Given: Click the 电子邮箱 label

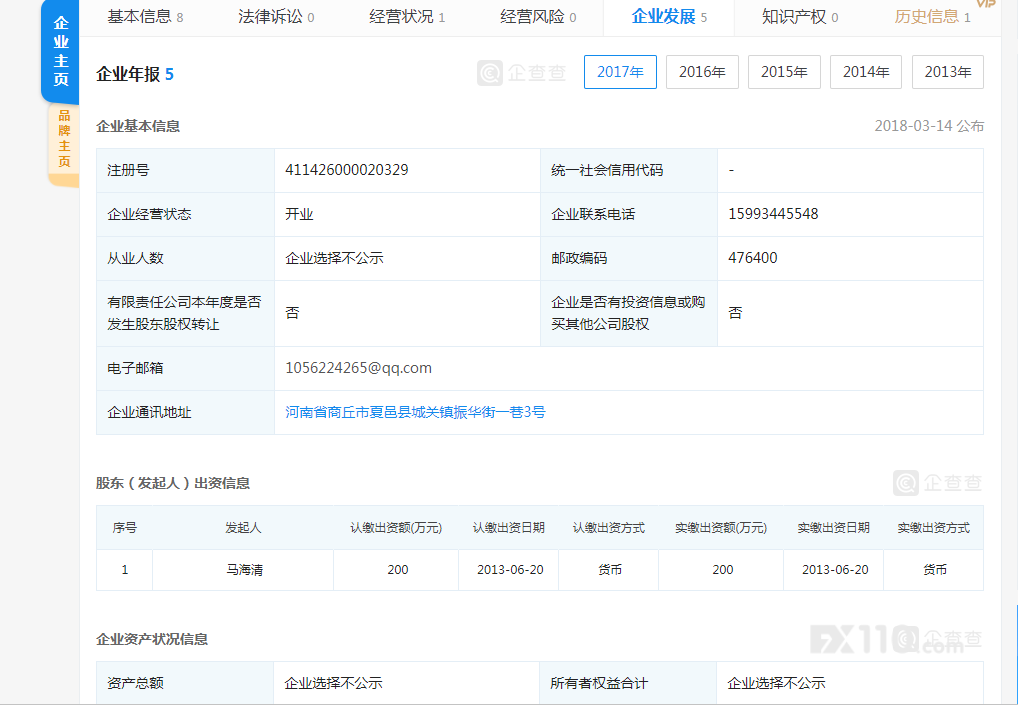Looking at the screenshot, I should pyautogui.click(x=135, y=368).
